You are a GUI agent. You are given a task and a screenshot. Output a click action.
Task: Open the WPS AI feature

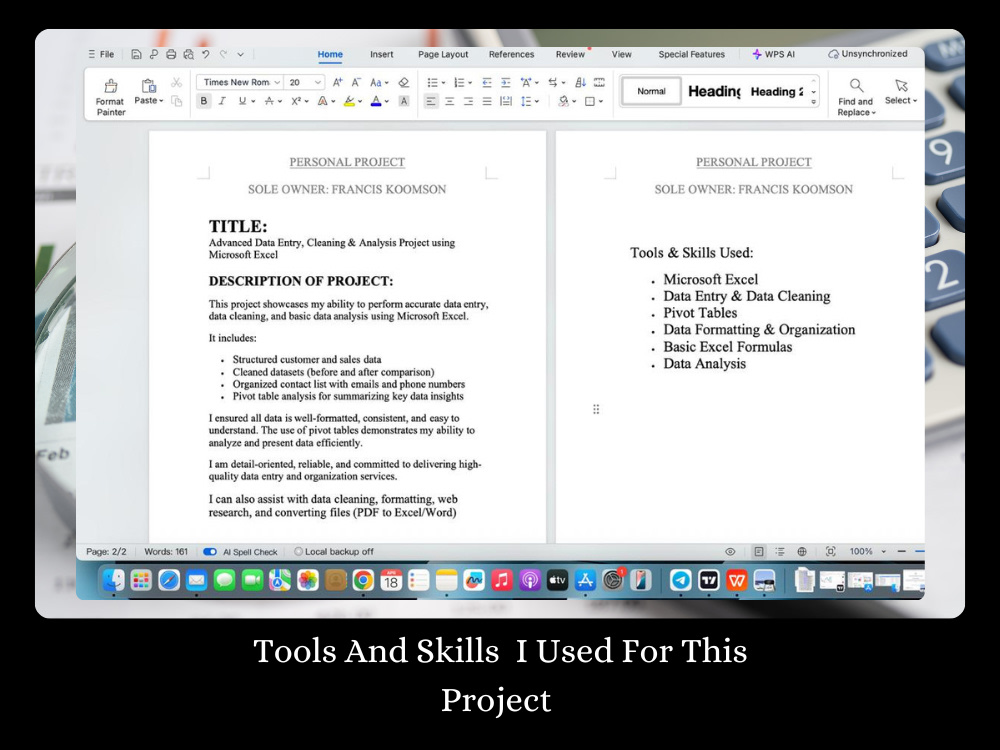click(x=774, y=54)
